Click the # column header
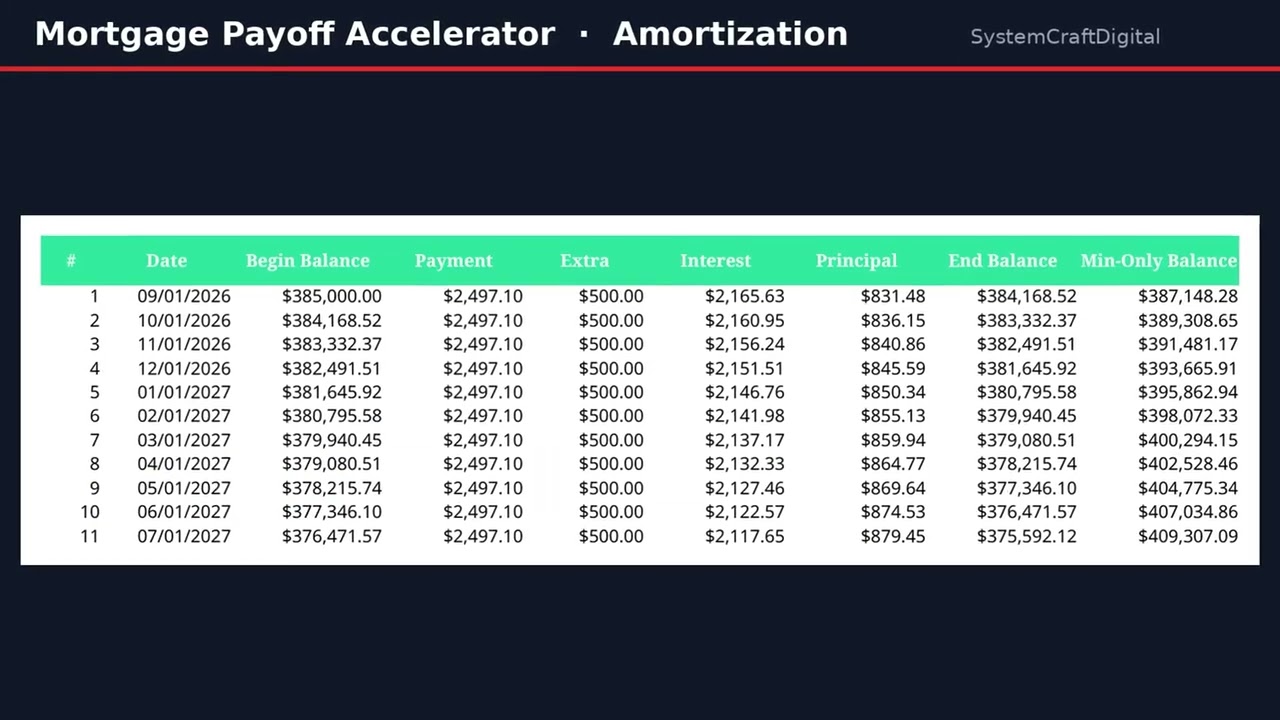 click(x=71, y=261)
